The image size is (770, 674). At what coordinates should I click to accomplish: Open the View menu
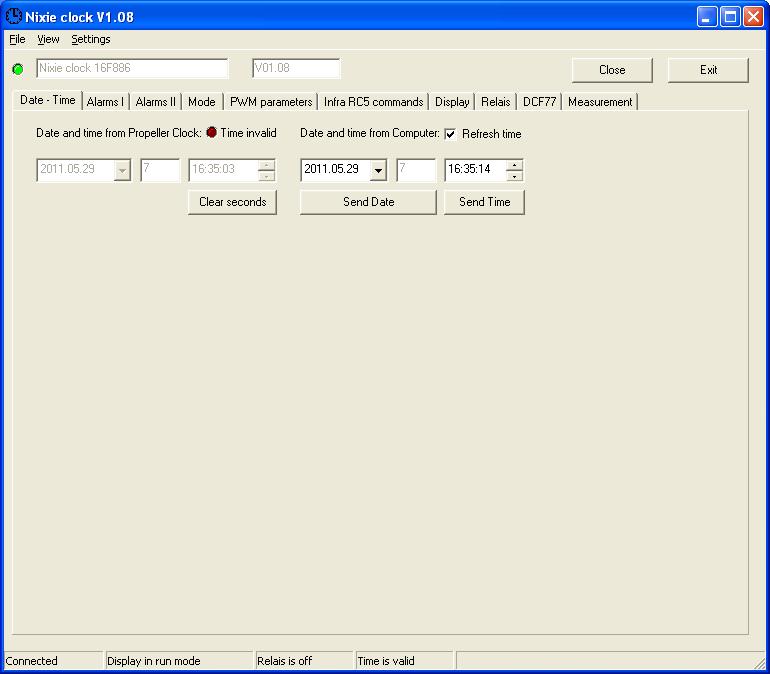pyautogui.click(x=48, y=39)
